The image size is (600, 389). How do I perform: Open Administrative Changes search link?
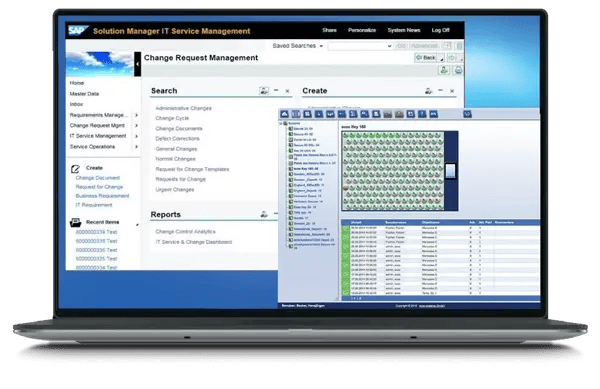tap(183, 108)
